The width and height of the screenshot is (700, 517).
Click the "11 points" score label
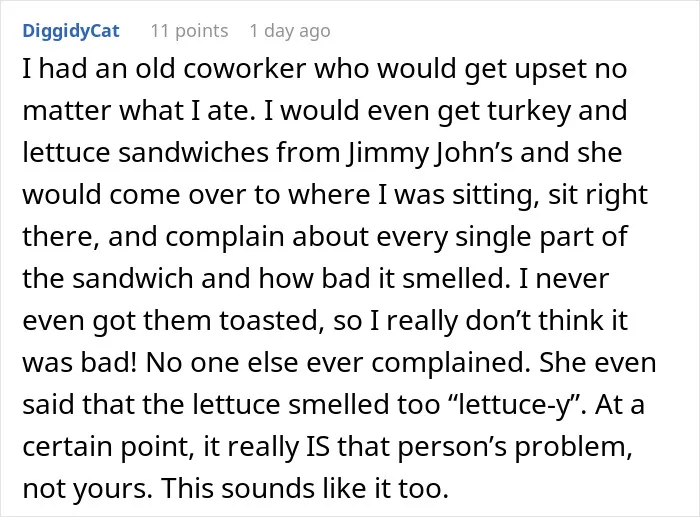(189, 31)
